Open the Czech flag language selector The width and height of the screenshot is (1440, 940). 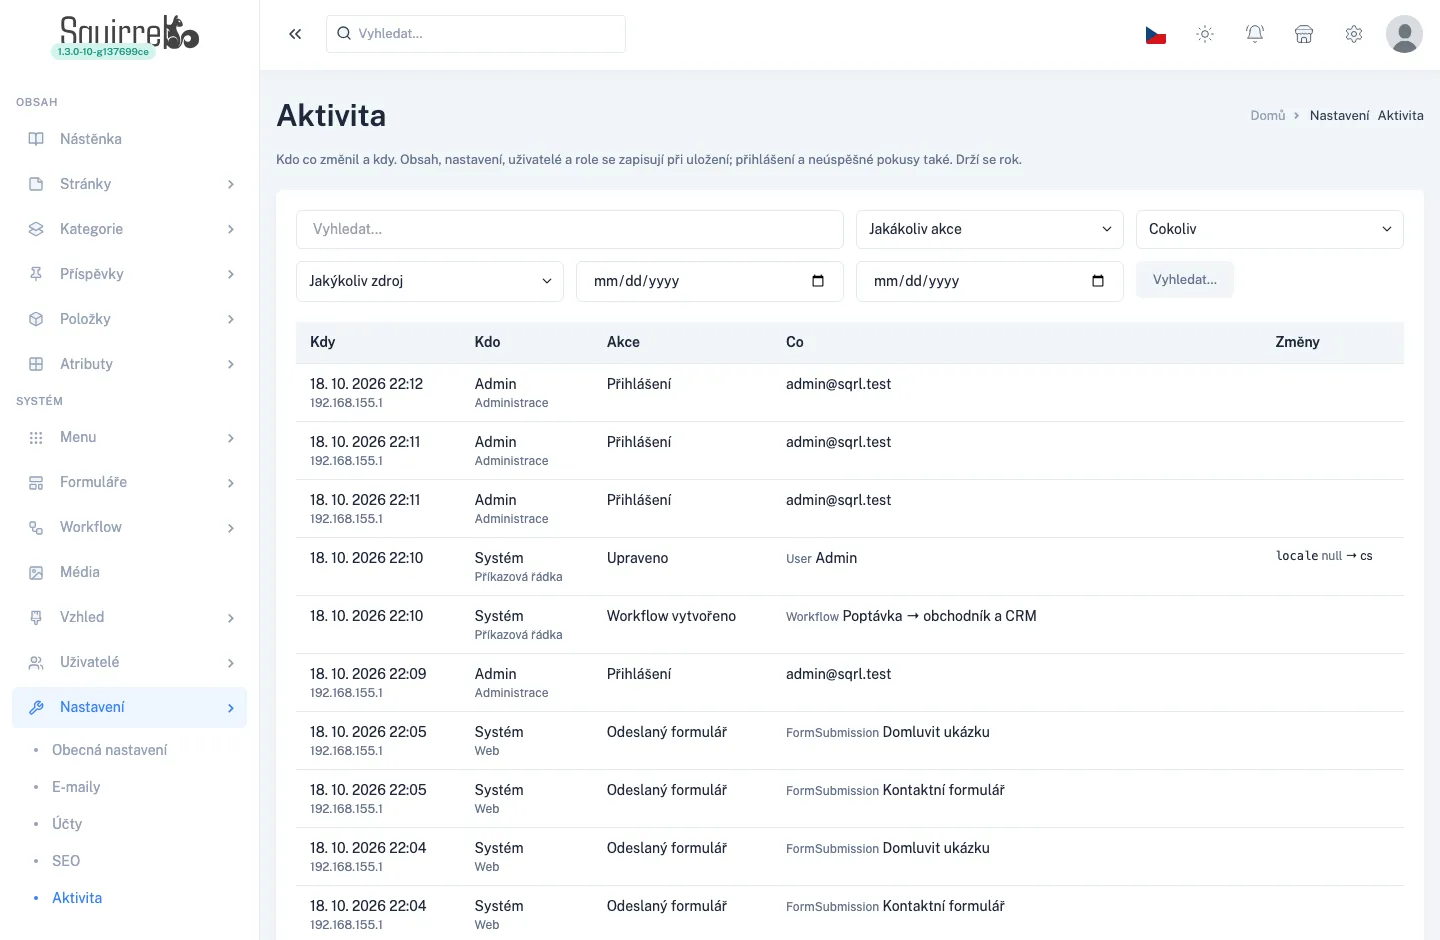click(x=1156, y=35)
